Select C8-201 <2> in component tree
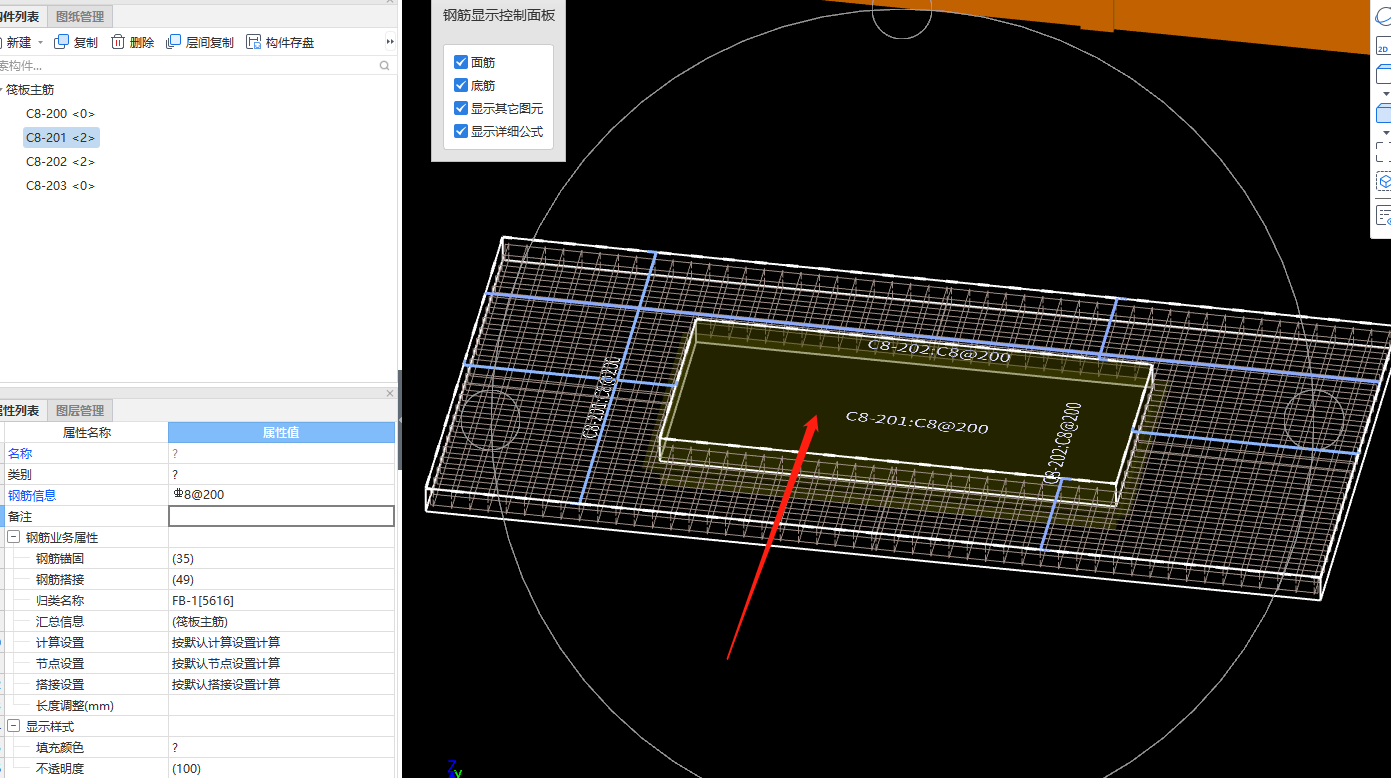The image size is (1391, 778). [x=60, y=138]
